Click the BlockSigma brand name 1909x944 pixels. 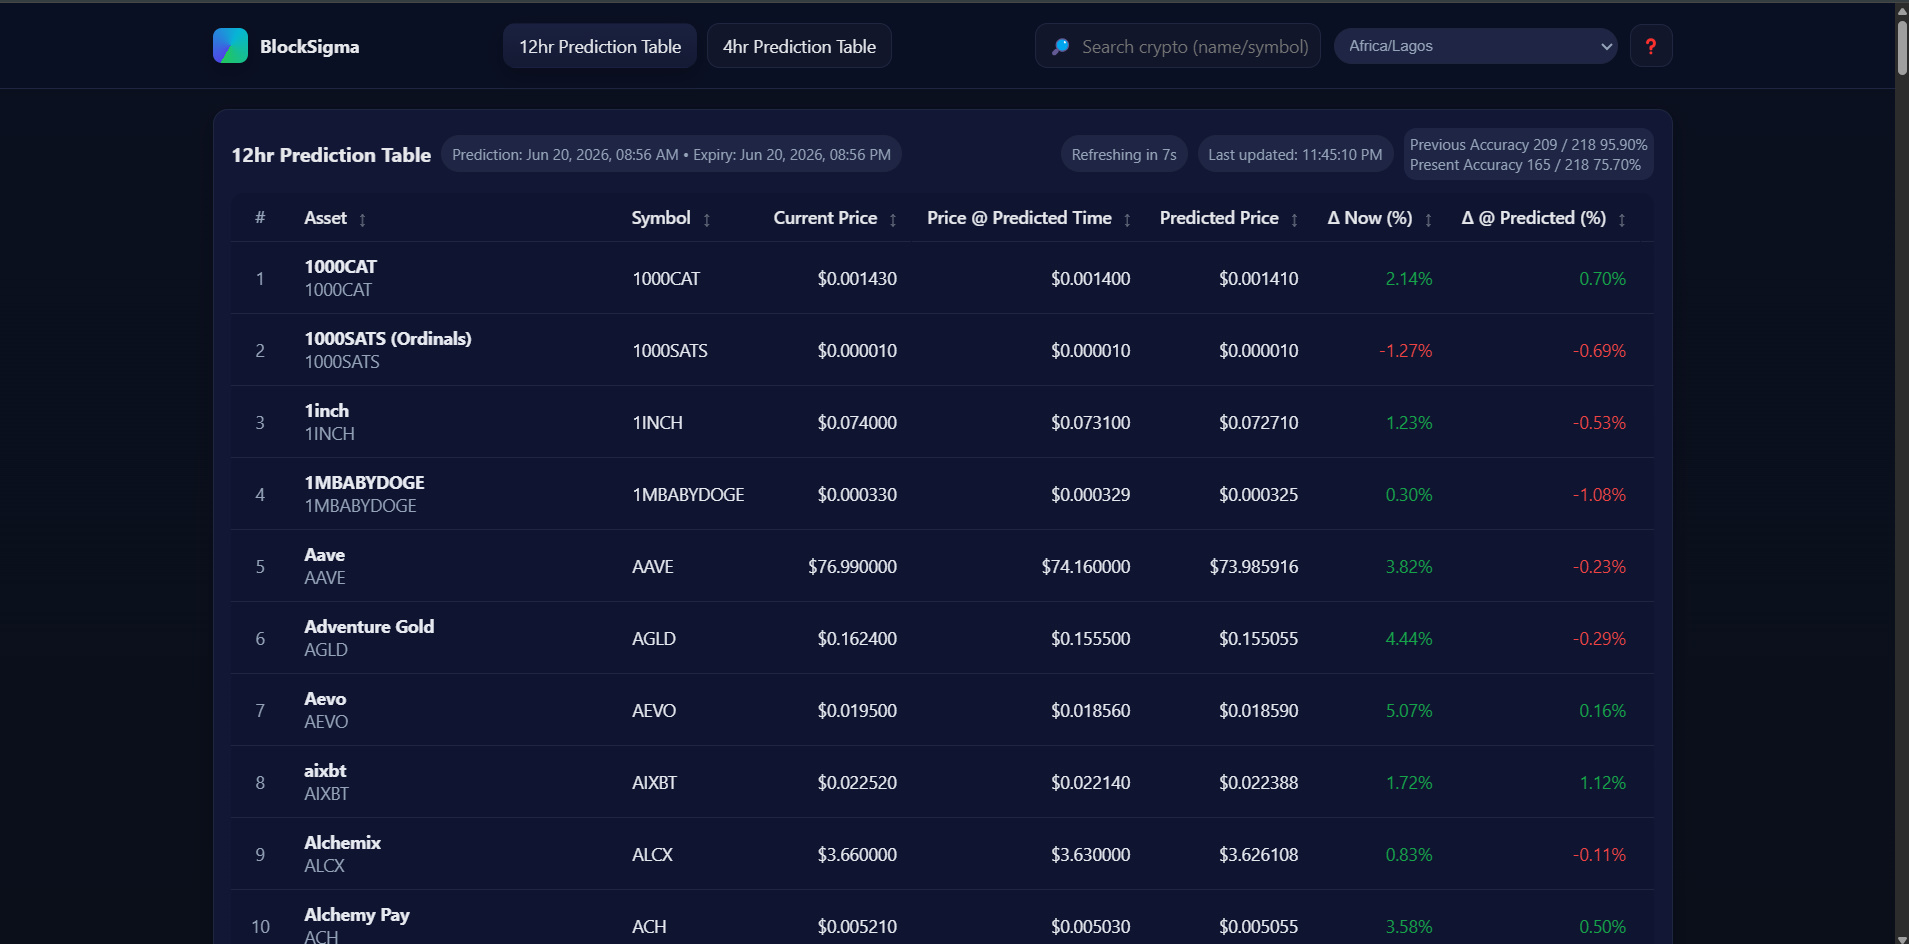click(309, 47)
